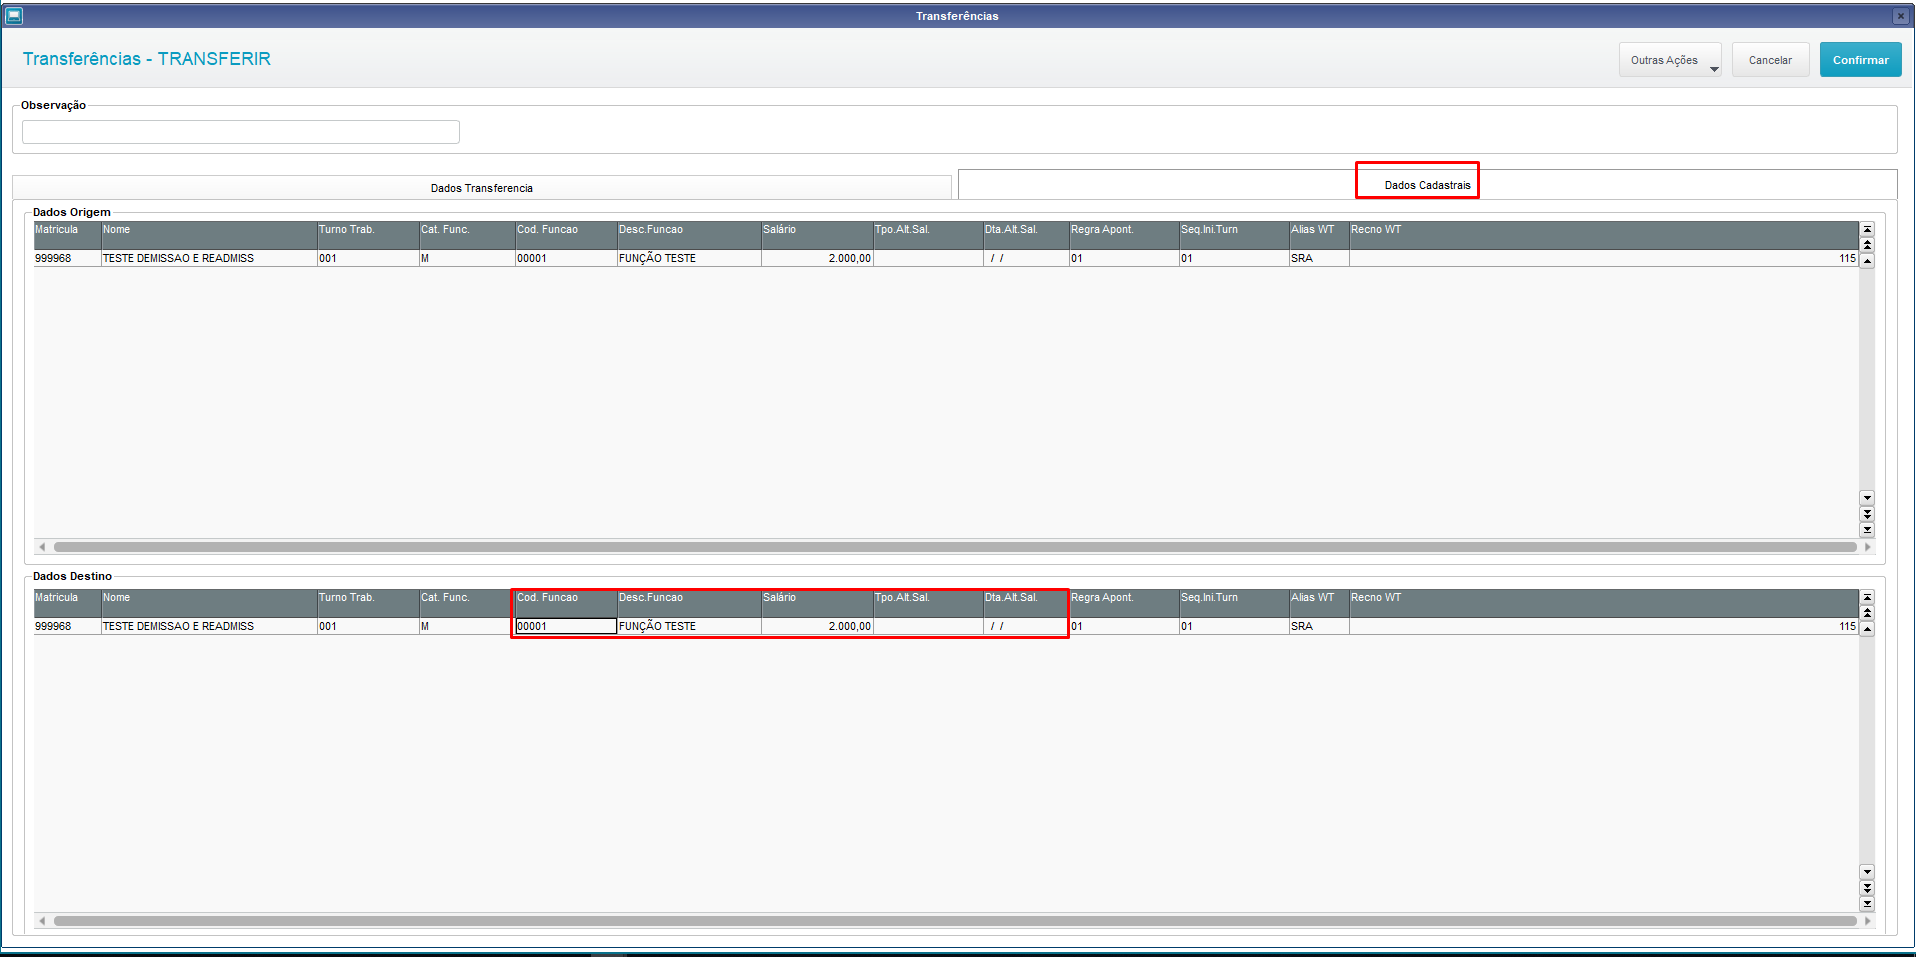Click right arrow of Dados Destino horizontal scrollbar
The image size is (1916, 957).
tap(1867, 921)
